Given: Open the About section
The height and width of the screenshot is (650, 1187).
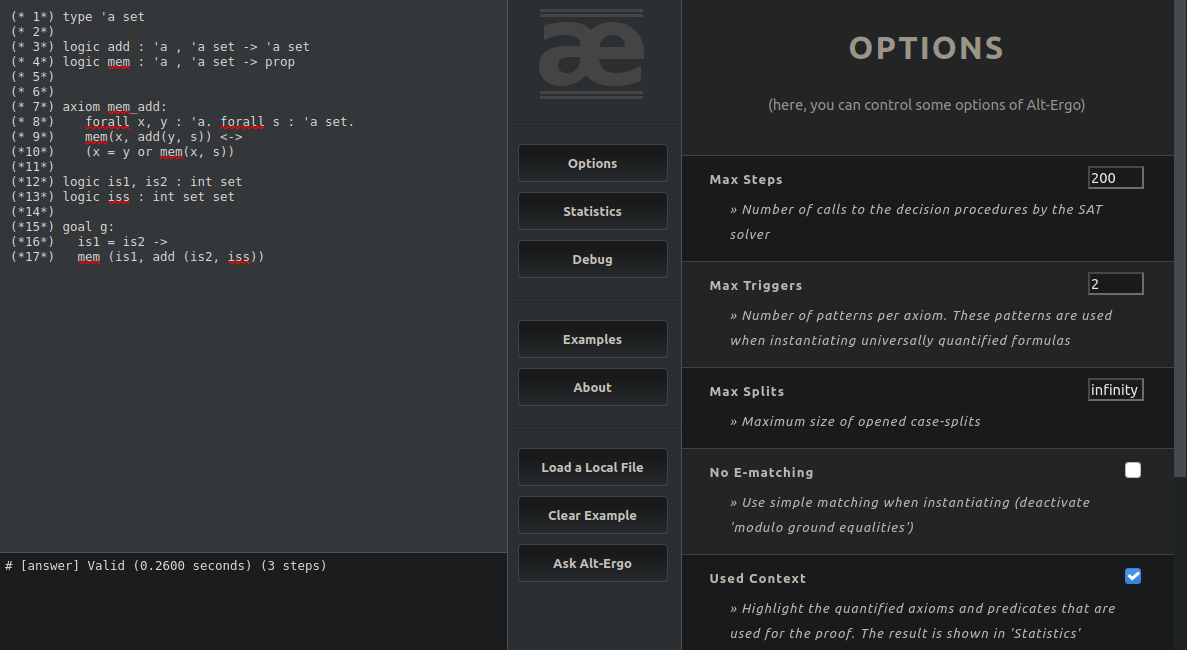Looking at the screenshot, I should [592, 387].
